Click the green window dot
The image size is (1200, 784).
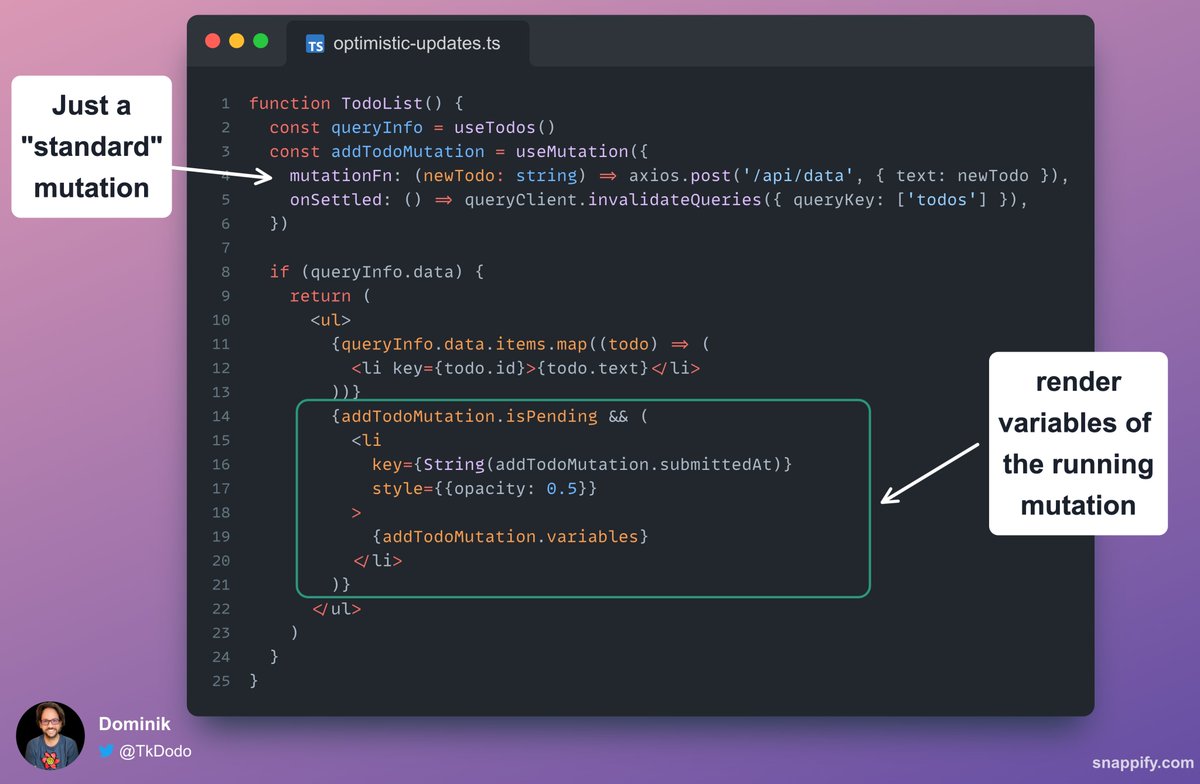pyautogui.click(x=261, y=41)
